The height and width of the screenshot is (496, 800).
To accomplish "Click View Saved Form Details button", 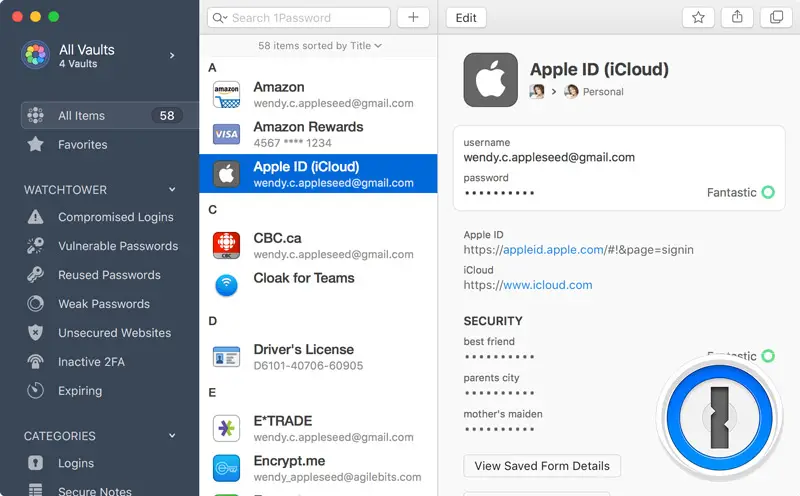I will tap(542, 466).
